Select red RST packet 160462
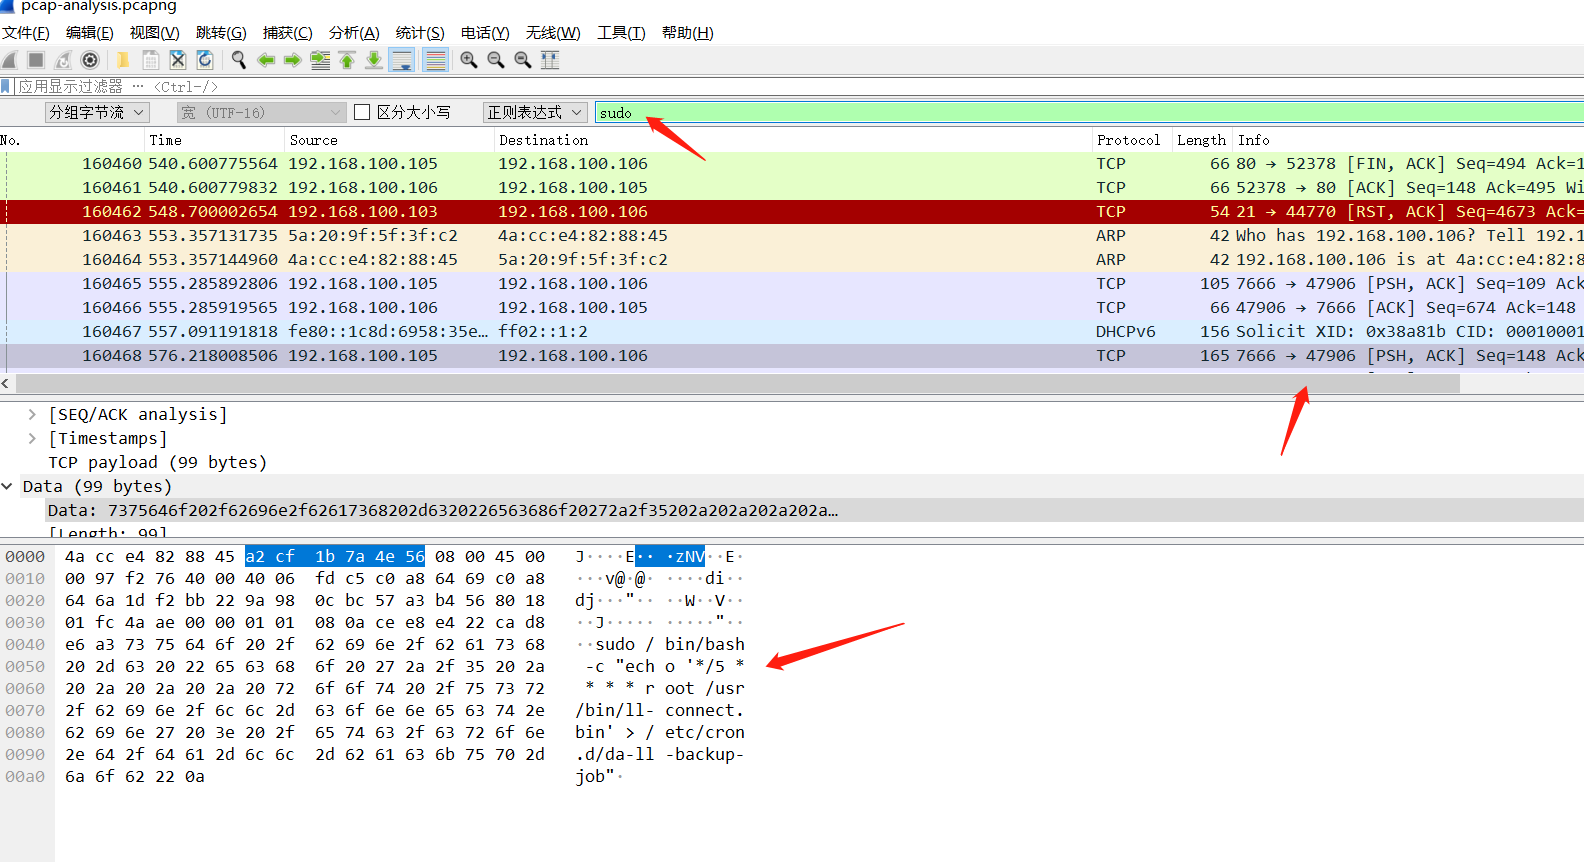 (x=792, y=212)
